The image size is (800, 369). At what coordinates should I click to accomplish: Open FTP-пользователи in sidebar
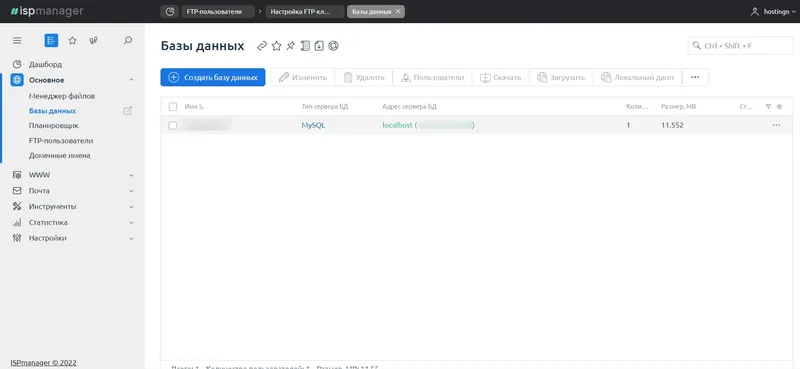tap(61, 140)
